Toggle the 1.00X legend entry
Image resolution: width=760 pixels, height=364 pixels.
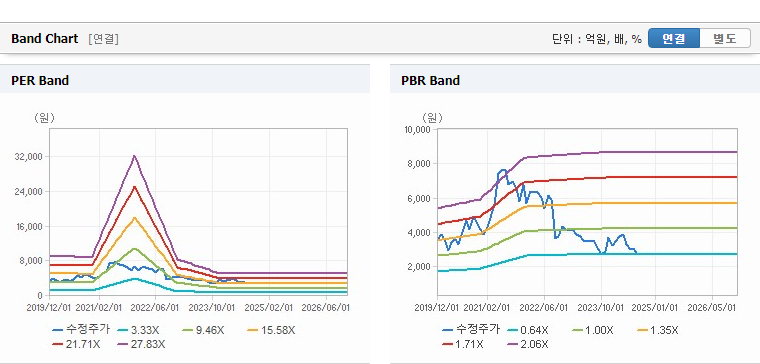(x=593, y=330)
